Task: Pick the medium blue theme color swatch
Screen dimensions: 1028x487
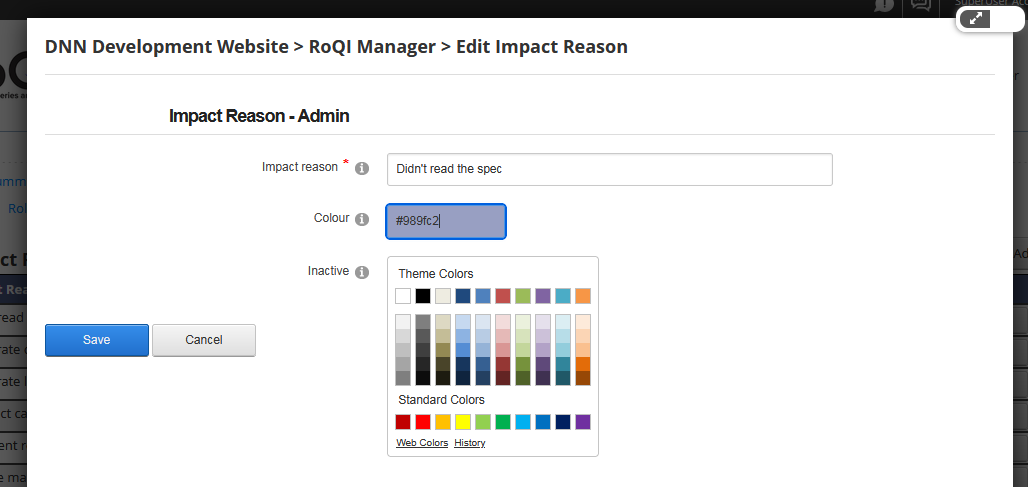Action: tap(483, 296)
